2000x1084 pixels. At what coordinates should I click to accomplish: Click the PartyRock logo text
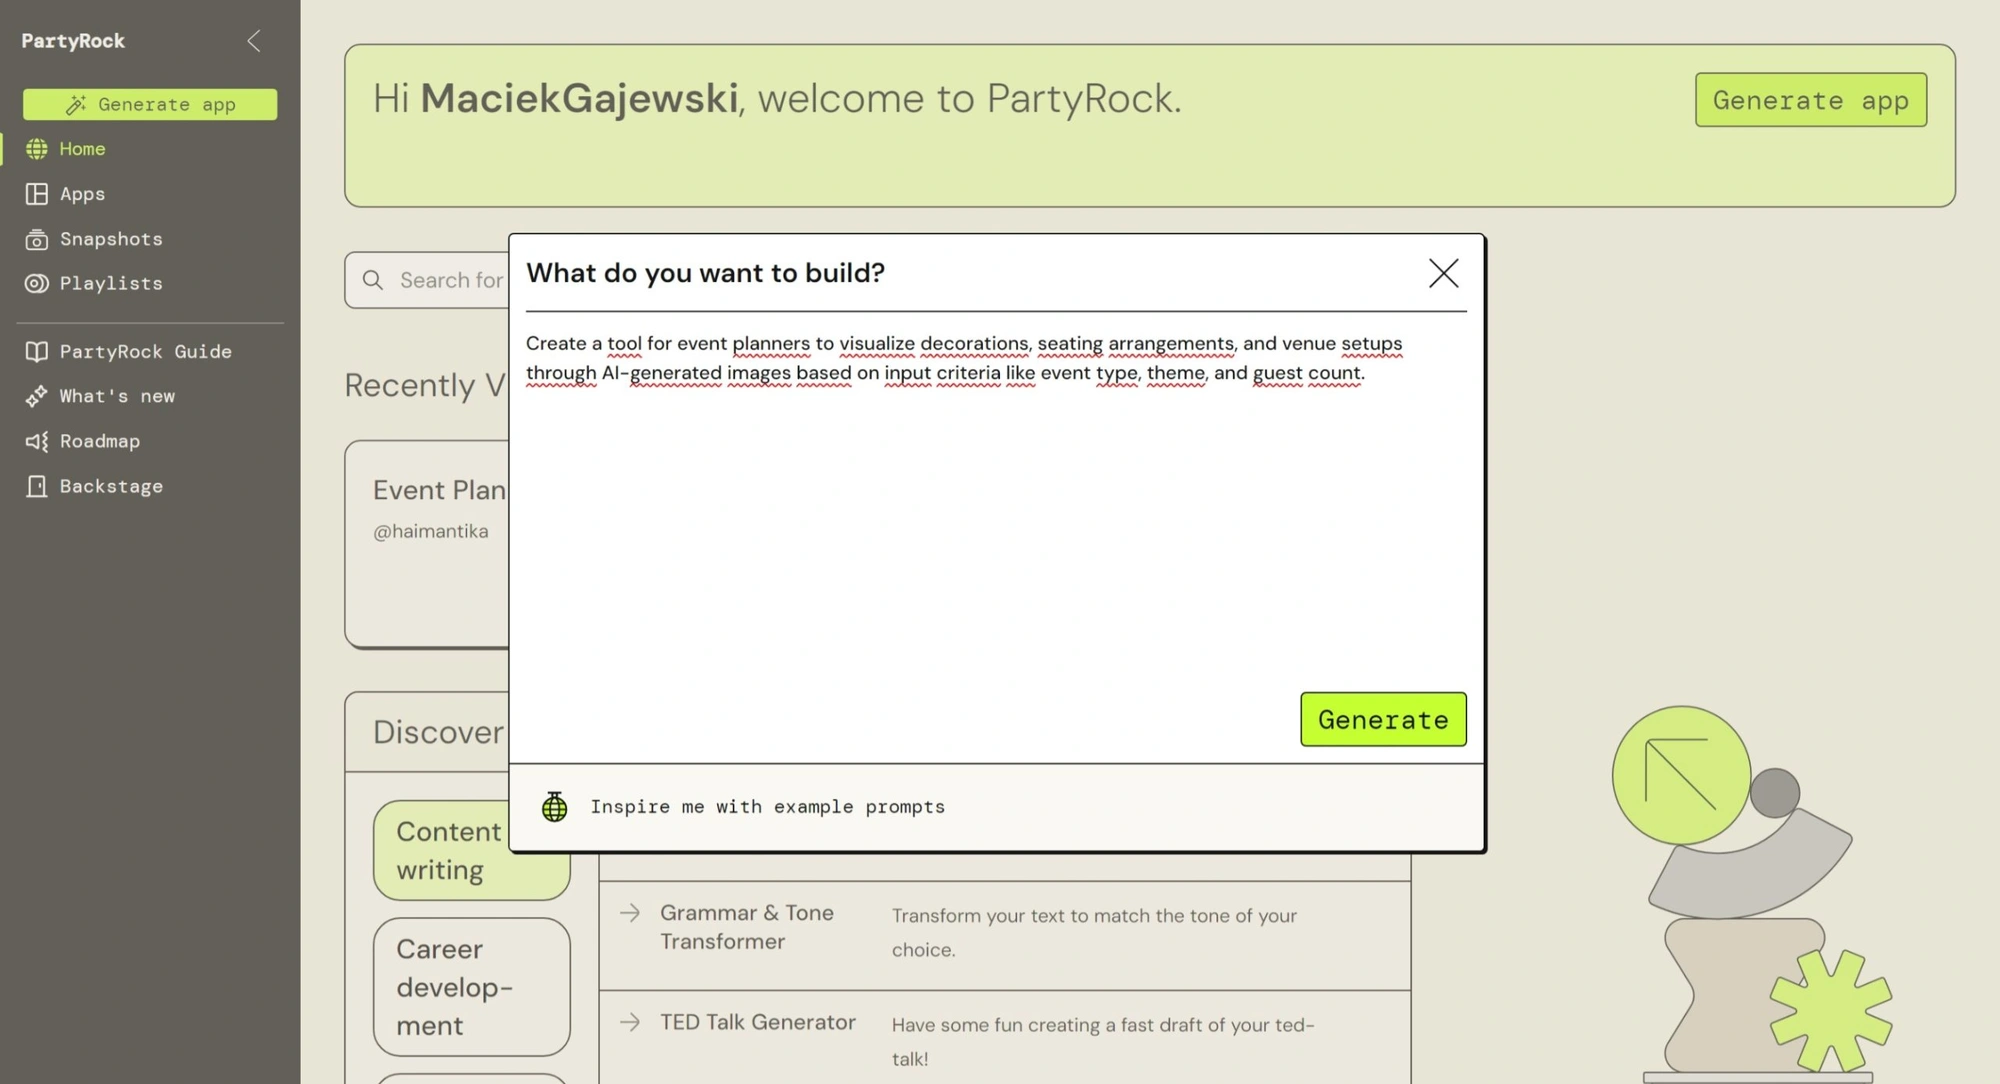pos(73,41)
